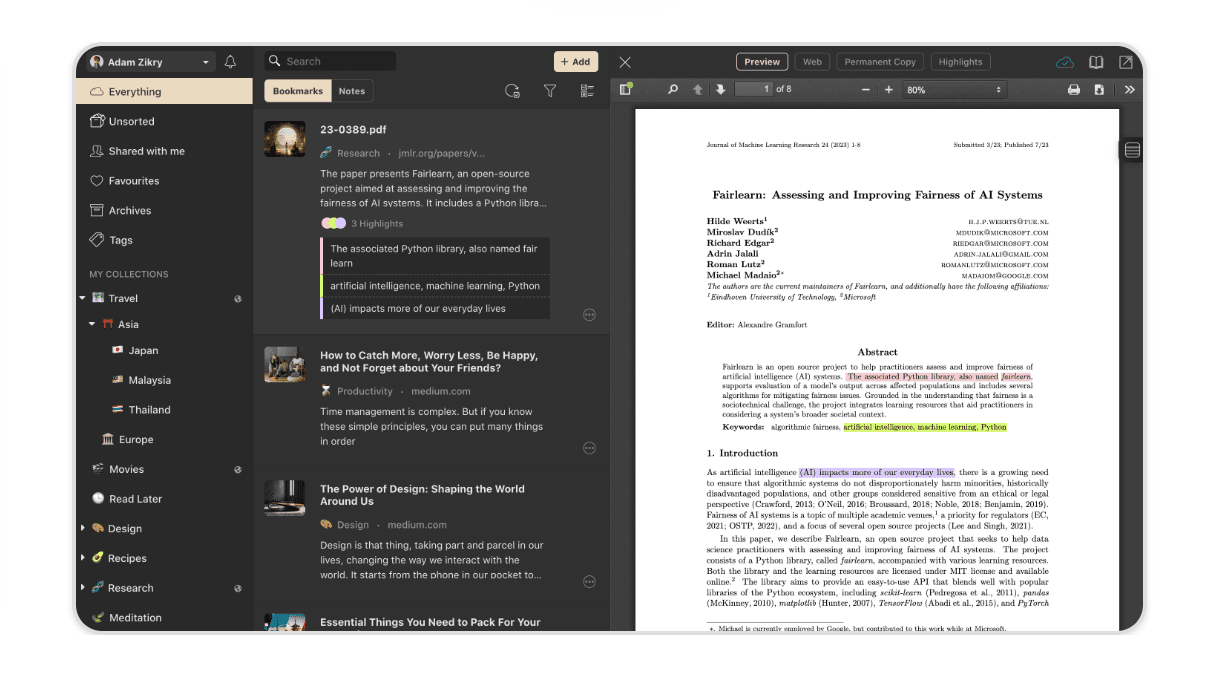Click the Add button
This screenshot has width=1216, height=691.
coord(576,61)
